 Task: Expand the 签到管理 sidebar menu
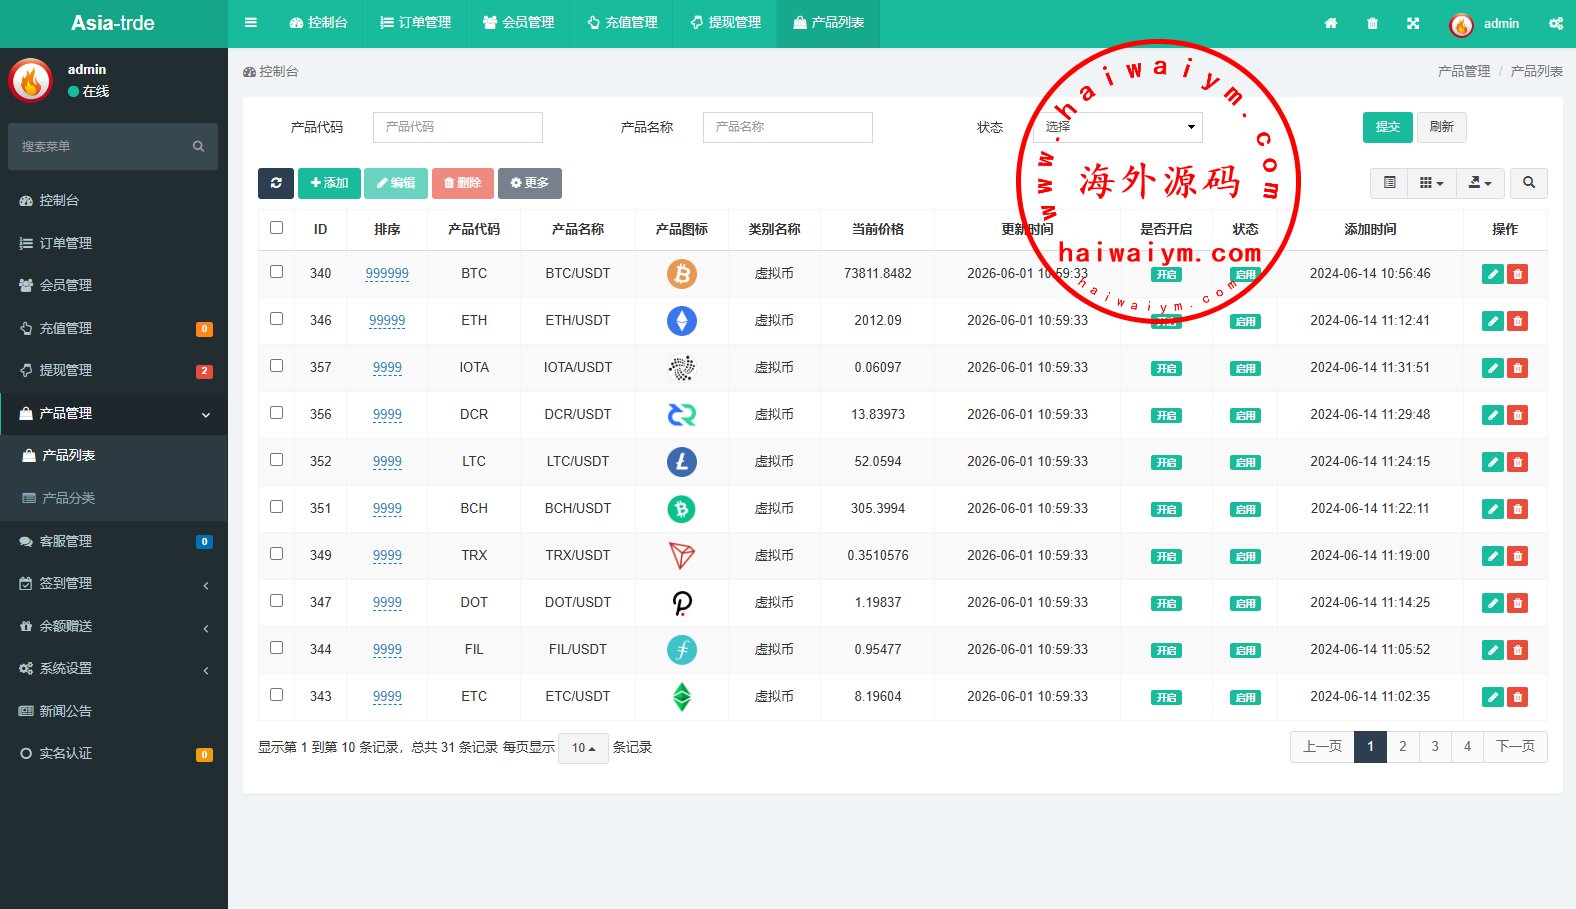pyautogui.click(x=114, y=584)
